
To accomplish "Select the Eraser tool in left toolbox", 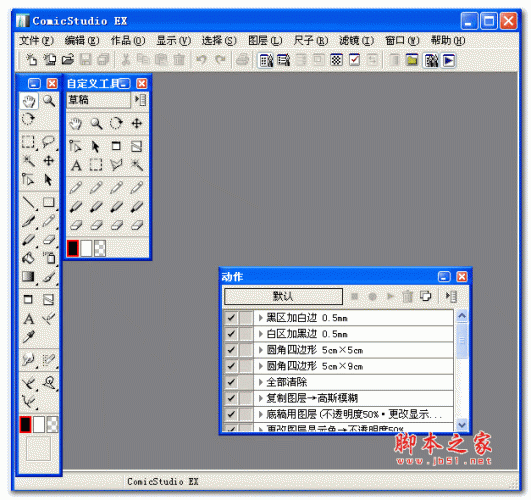I will [x=49, y=240].
